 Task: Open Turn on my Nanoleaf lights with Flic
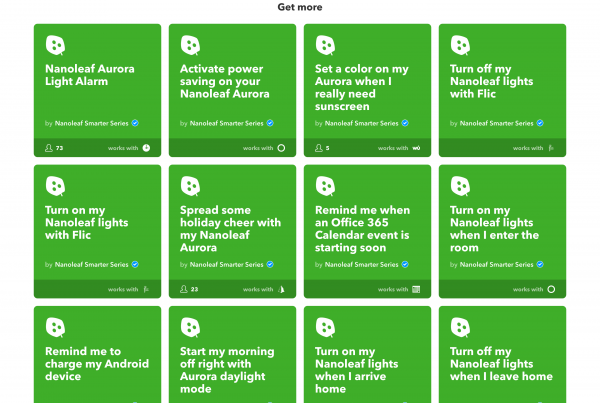coord(98,232)
